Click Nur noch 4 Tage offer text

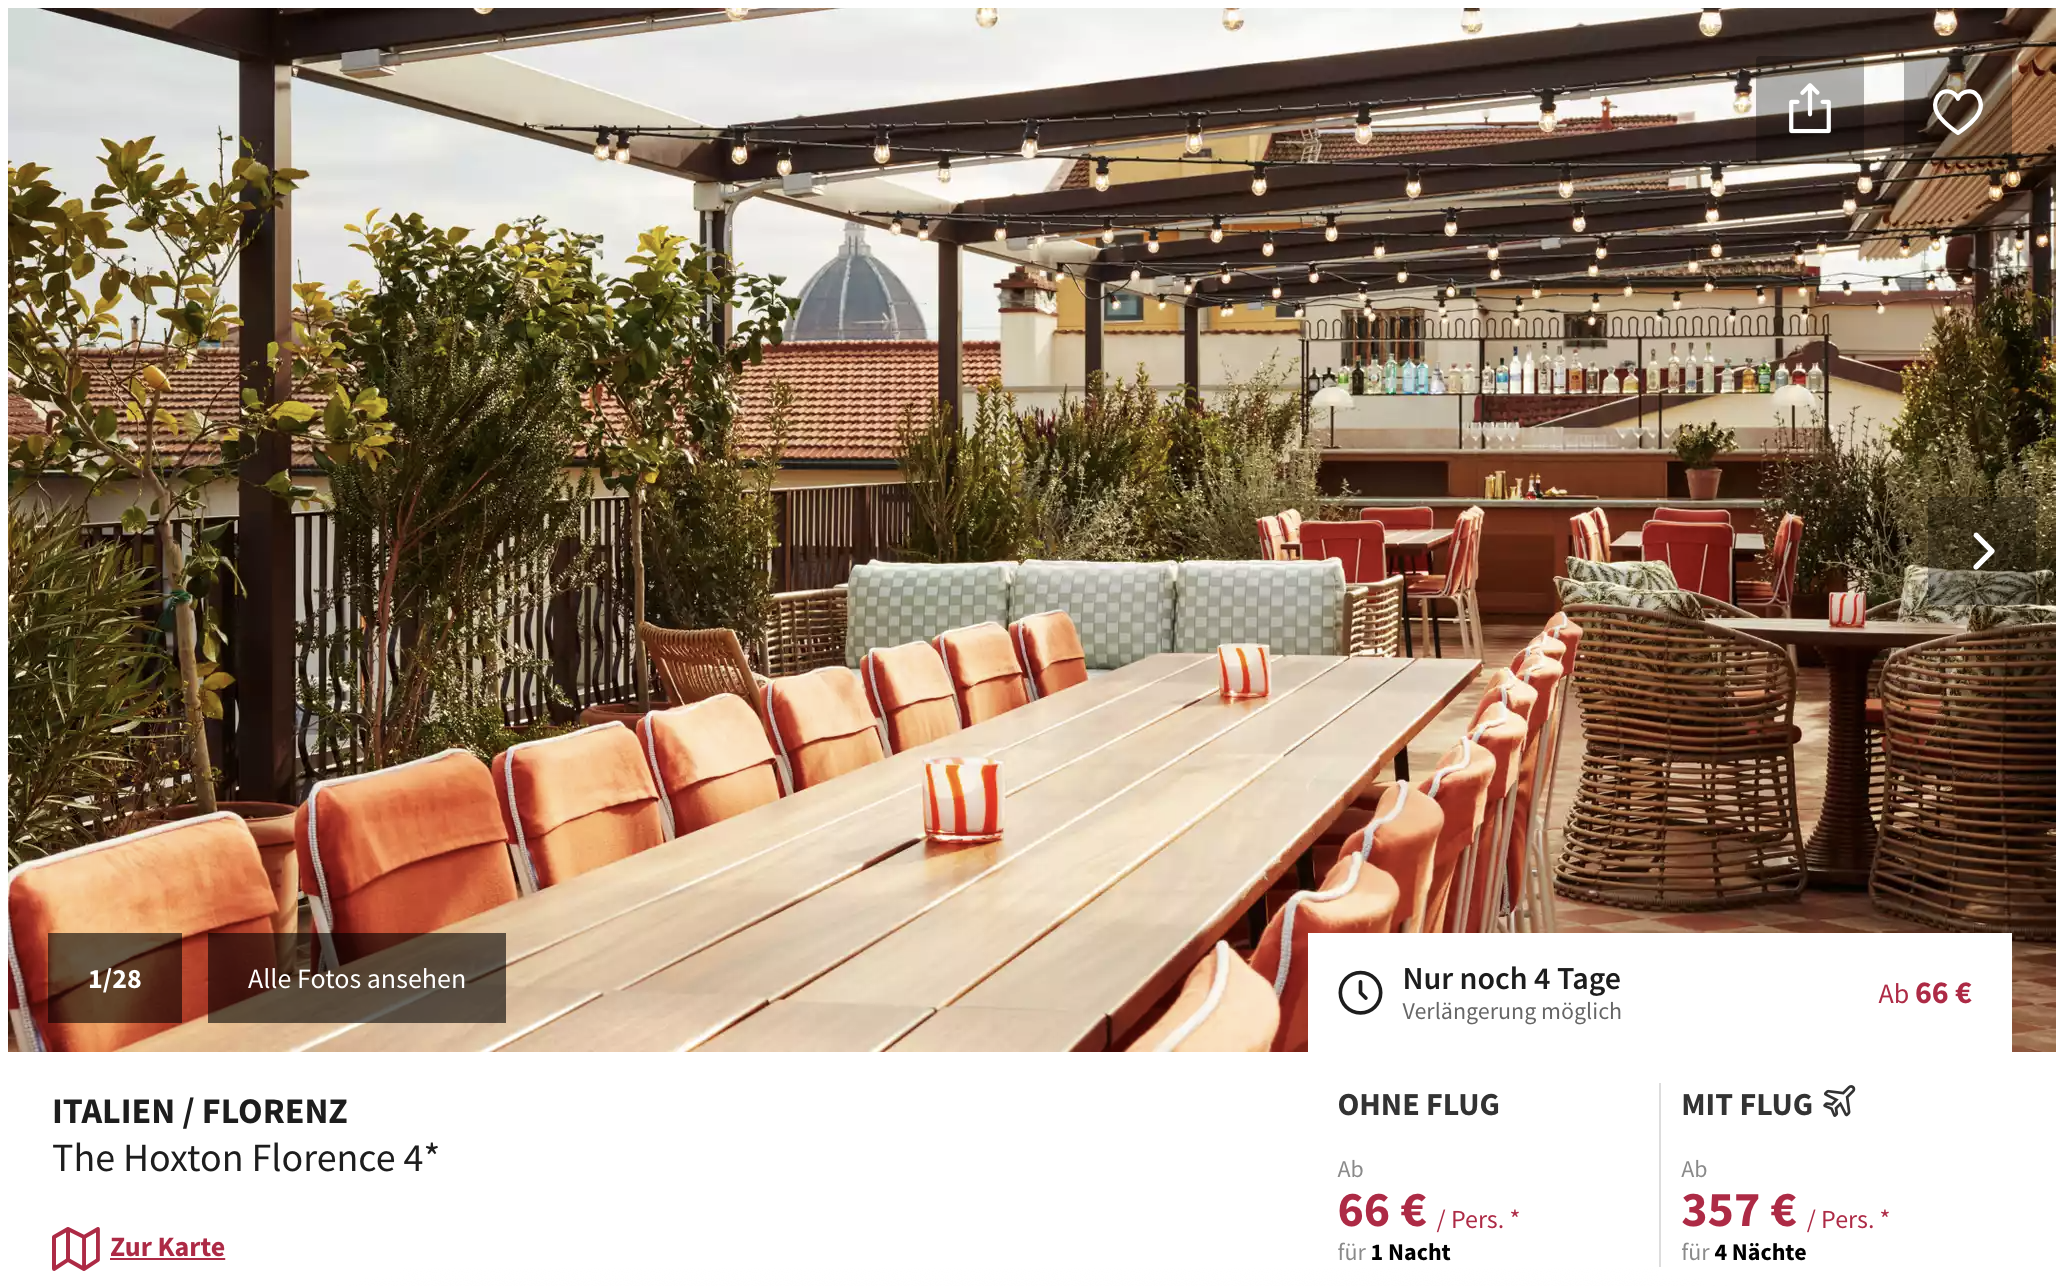pyautogui.click(x=1511, y=978)
